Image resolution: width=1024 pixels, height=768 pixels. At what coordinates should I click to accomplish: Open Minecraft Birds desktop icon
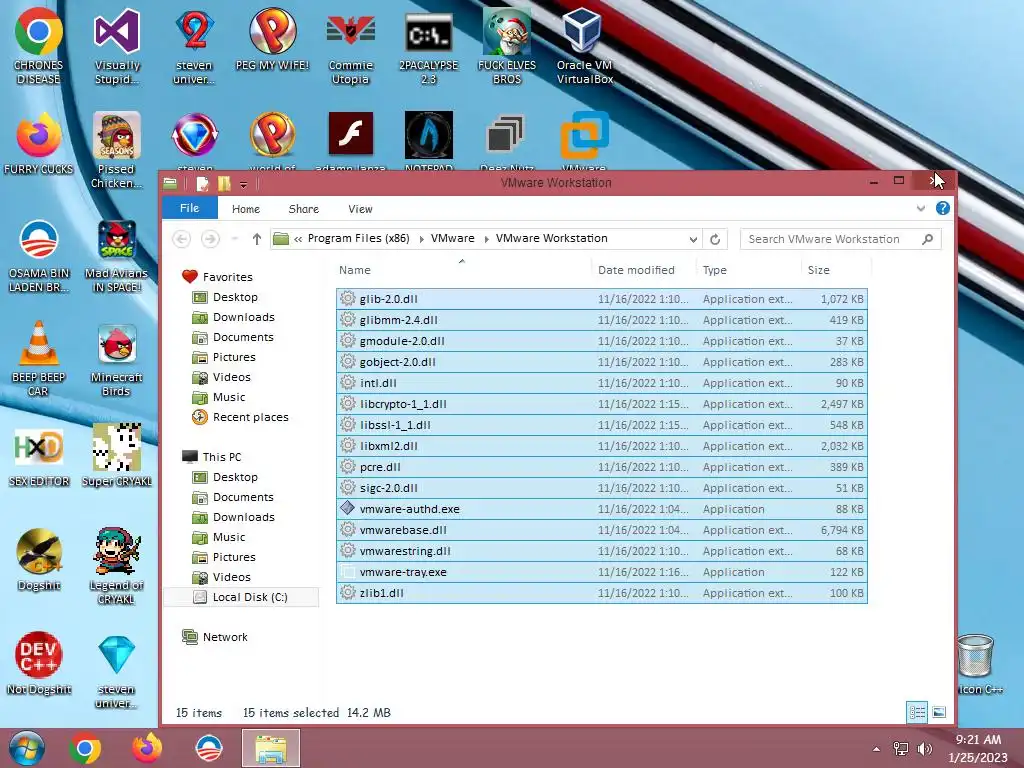pos(117,359)
